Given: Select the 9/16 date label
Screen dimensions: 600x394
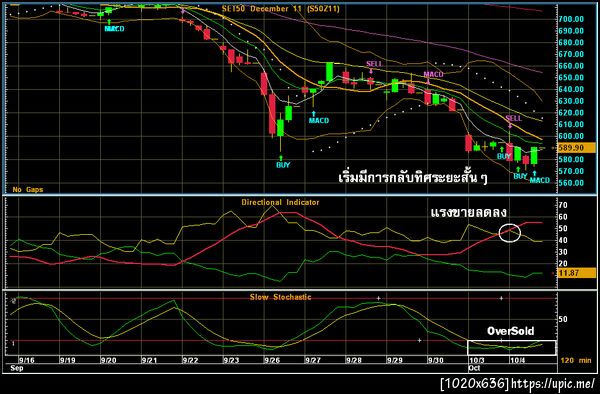Looking at the screenshot, I should tap(26, 360).
